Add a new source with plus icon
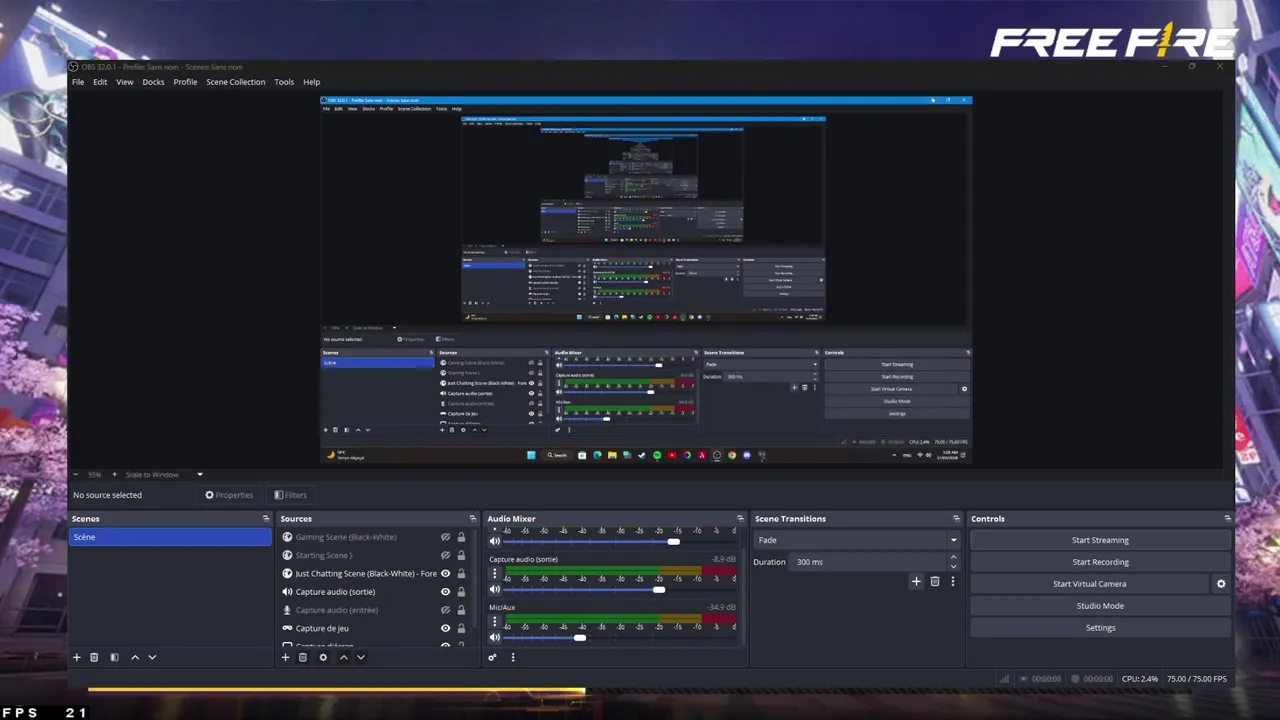The width and height of the screenshot is (1280, 720). click(x=285, y=657)
